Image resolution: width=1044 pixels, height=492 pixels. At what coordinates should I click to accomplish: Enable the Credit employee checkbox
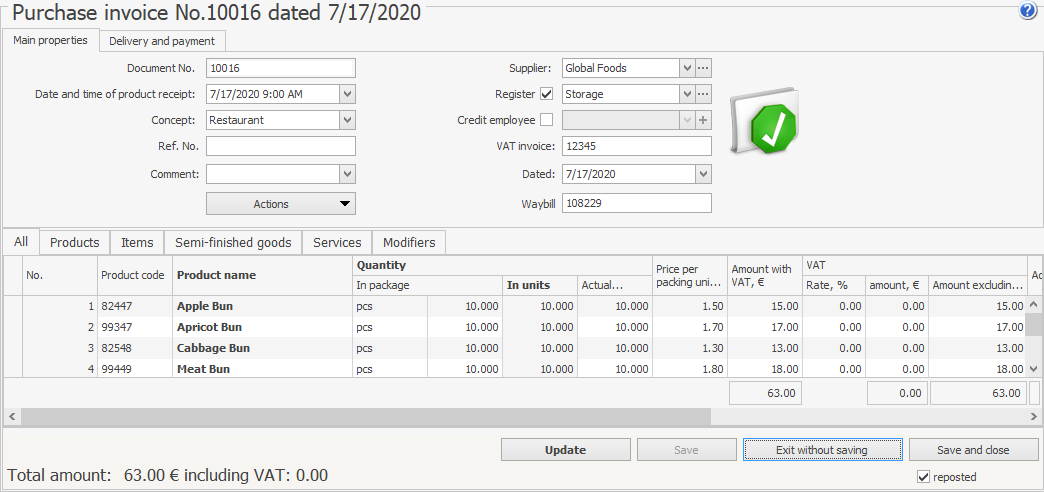click(546, 120)
